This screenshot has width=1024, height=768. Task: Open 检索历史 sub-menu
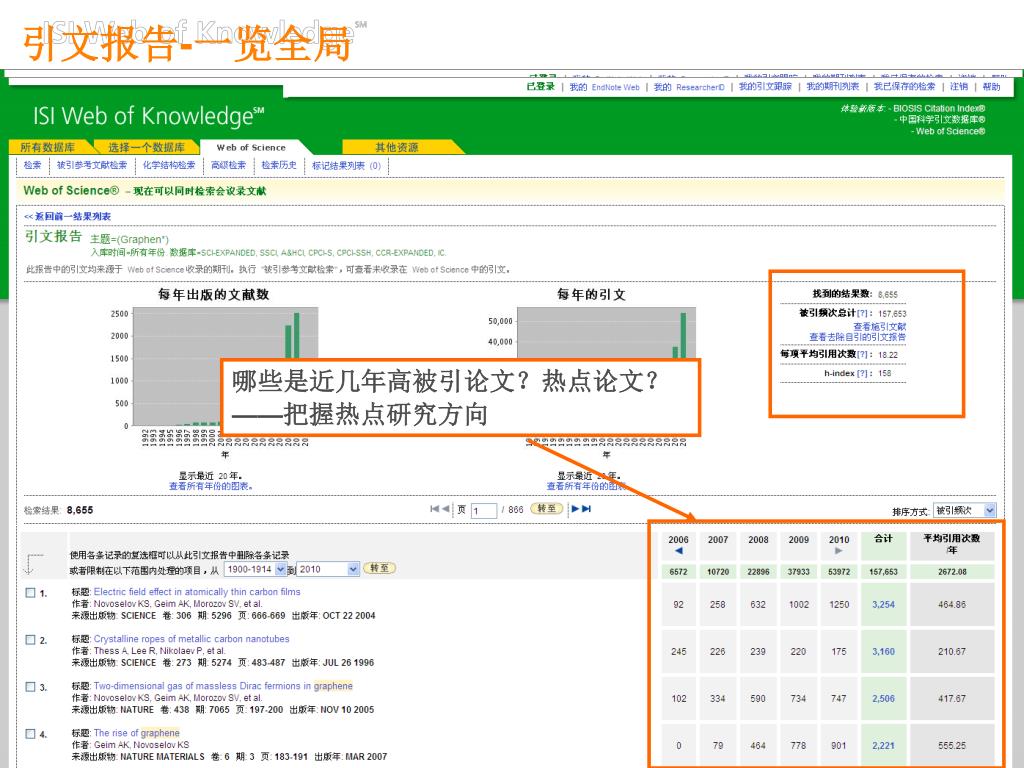click(x=279, y=165)
